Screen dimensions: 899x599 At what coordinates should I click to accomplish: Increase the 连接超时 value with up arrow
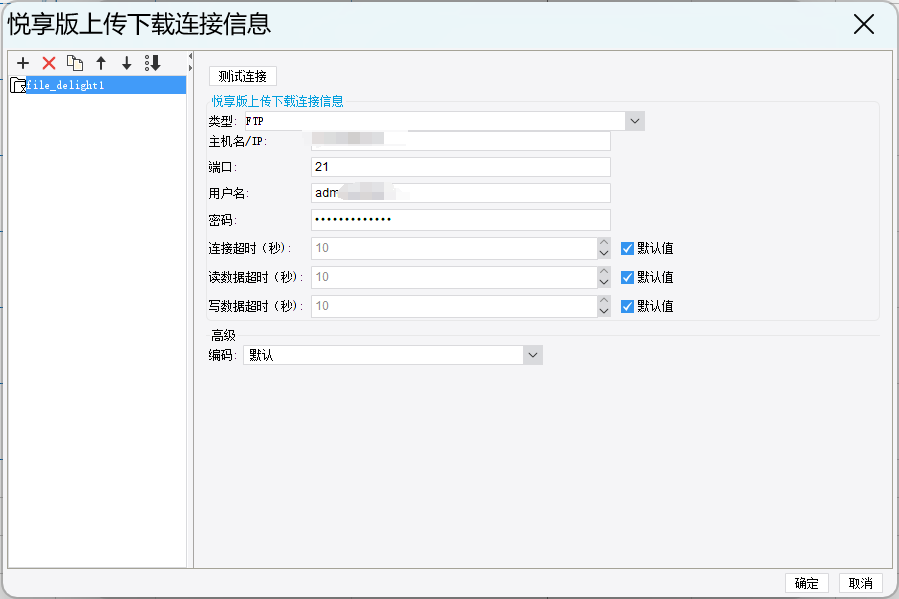coord(604,242)
